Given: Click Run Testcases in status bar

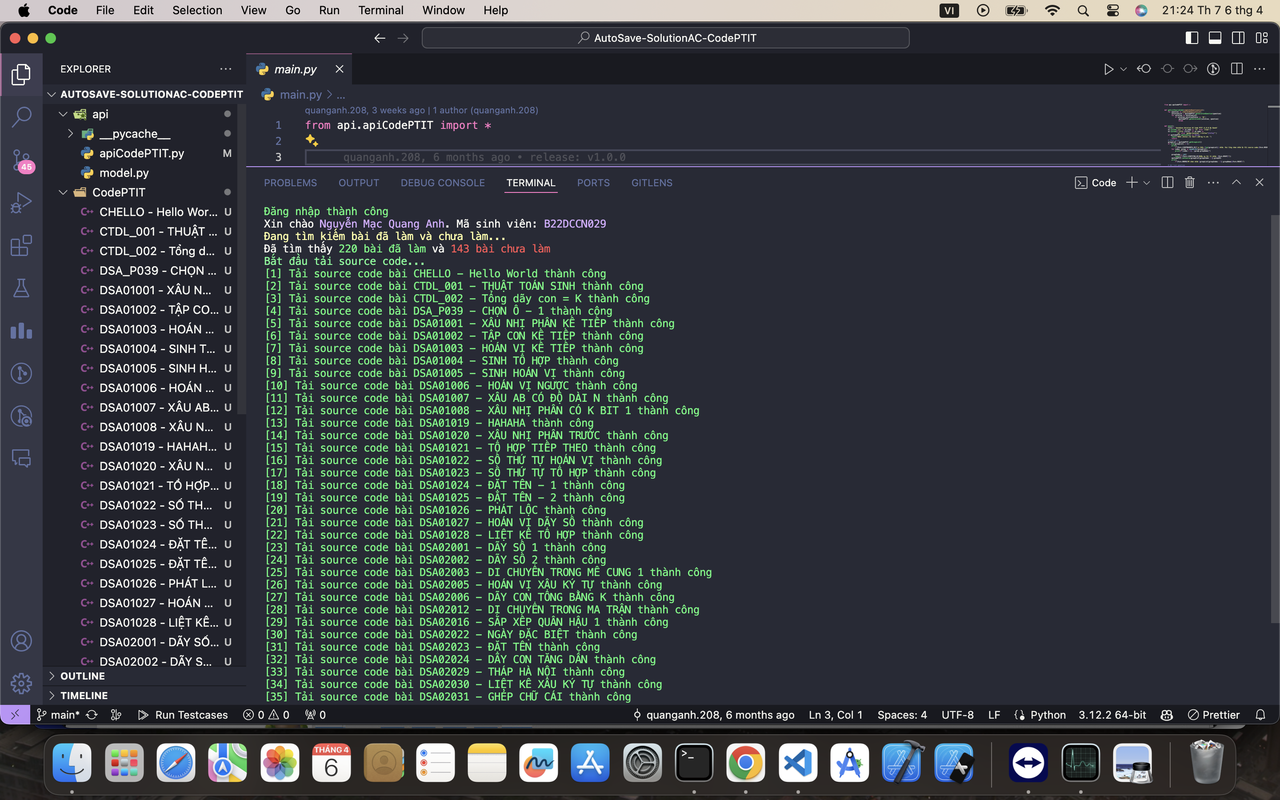Looking at the screenshot, I should [183, 715].
